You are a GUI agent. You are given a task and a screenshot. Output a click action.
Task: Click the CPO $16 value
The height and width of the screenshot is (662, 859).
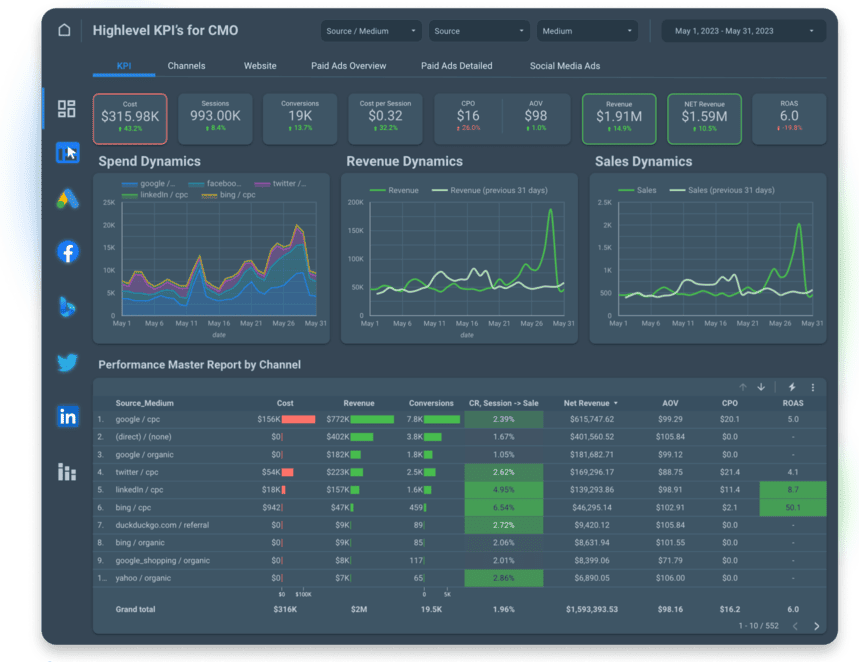tap(468, 116)
